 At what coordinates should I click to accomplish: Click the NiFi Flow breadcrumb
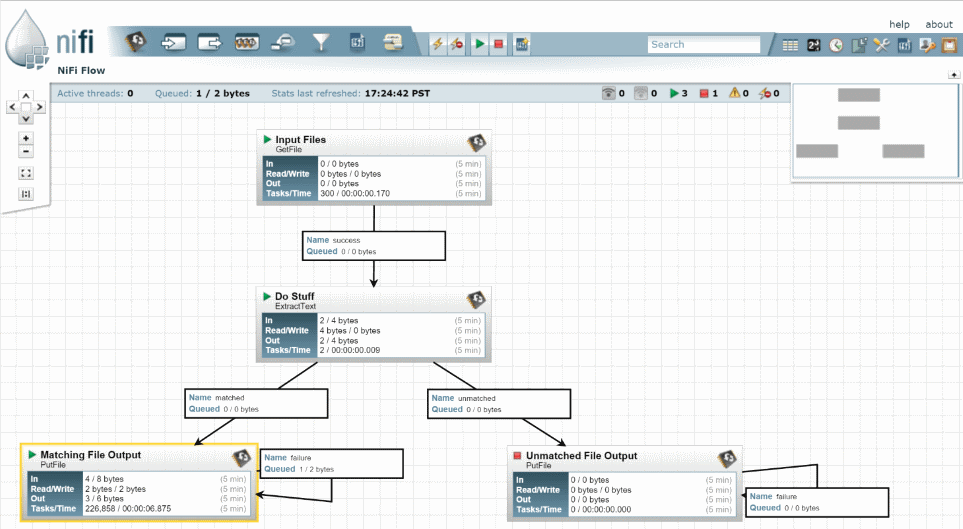(81, 71)
